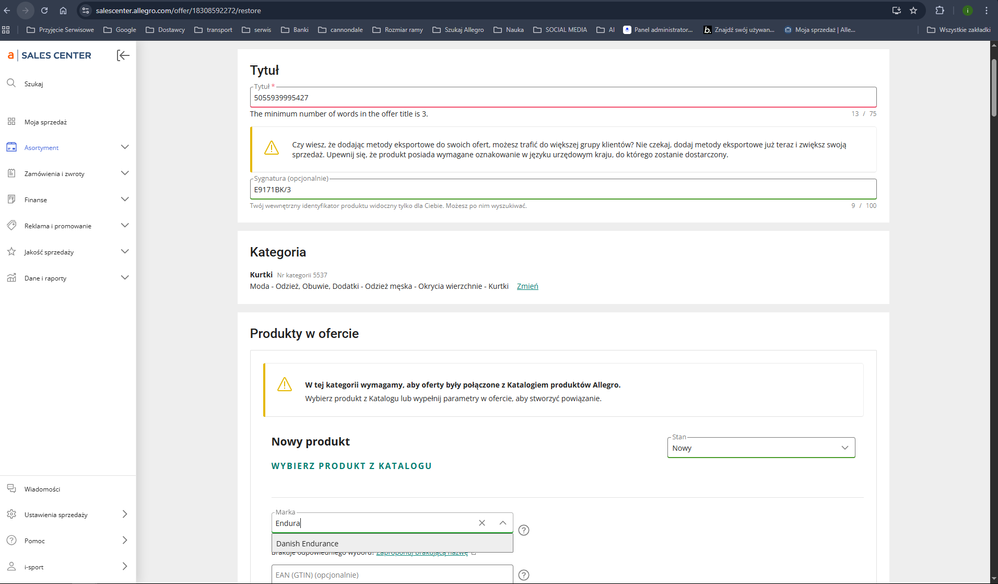This screenshot has height=584, width=998.
Task: Open browser extensions puzzle icon
Action: point(940,10)
